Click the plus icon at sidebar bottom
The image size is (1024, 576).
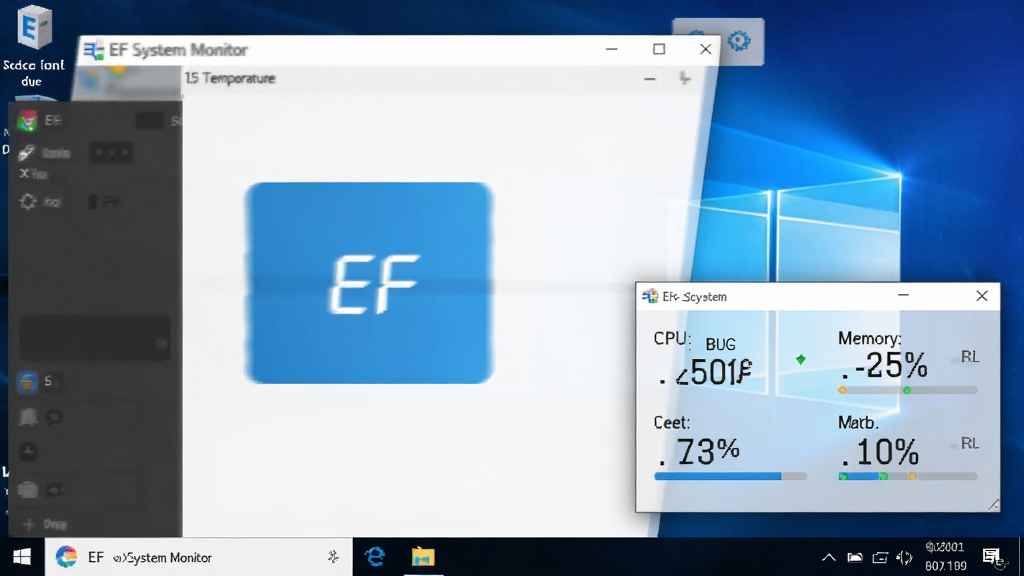pyautogui.click(x=28, y=524)
